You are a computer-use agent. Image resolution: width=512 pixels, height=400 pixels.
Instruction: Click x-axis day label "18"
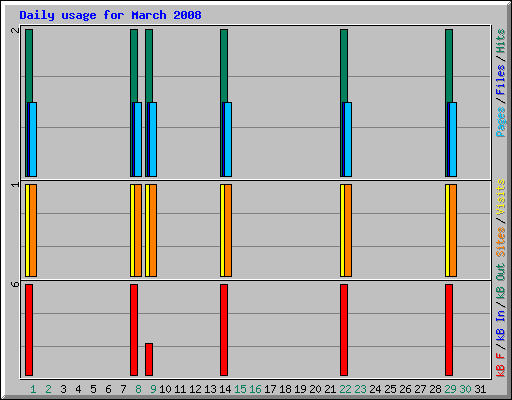click(x=285, y=389)
